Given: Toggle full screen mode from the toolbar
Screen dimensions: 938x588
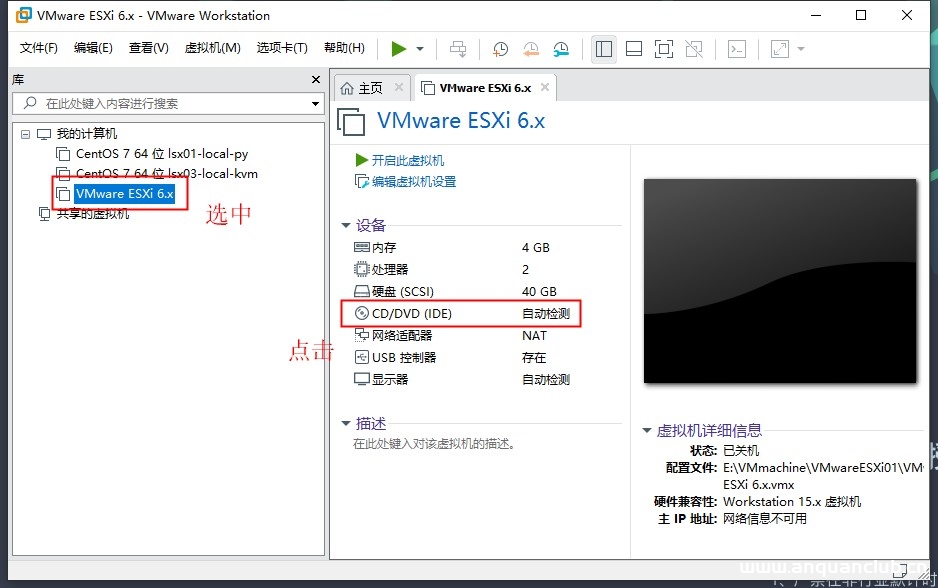Looking at the screenshot, I should tap(663, 49).
